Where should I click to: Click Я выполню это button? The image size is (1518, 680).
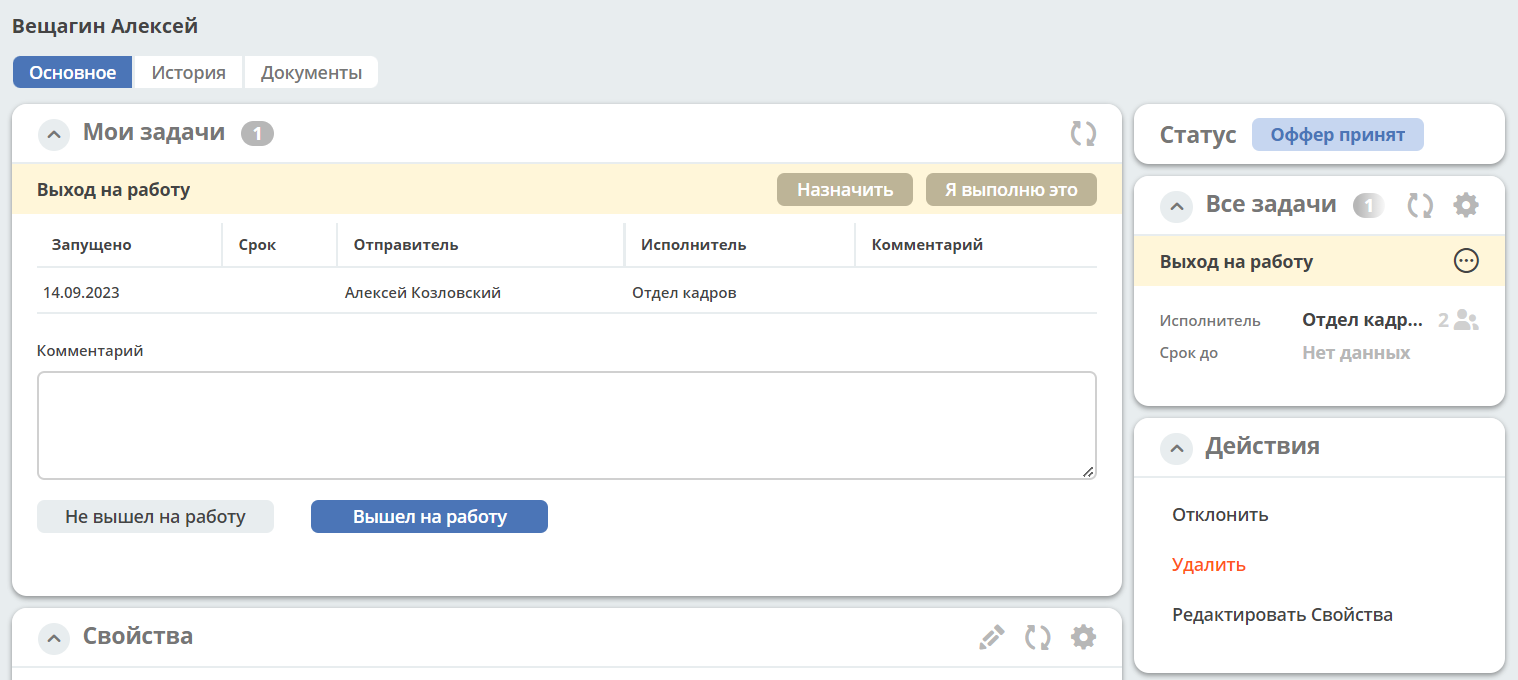click(1011, 190)
